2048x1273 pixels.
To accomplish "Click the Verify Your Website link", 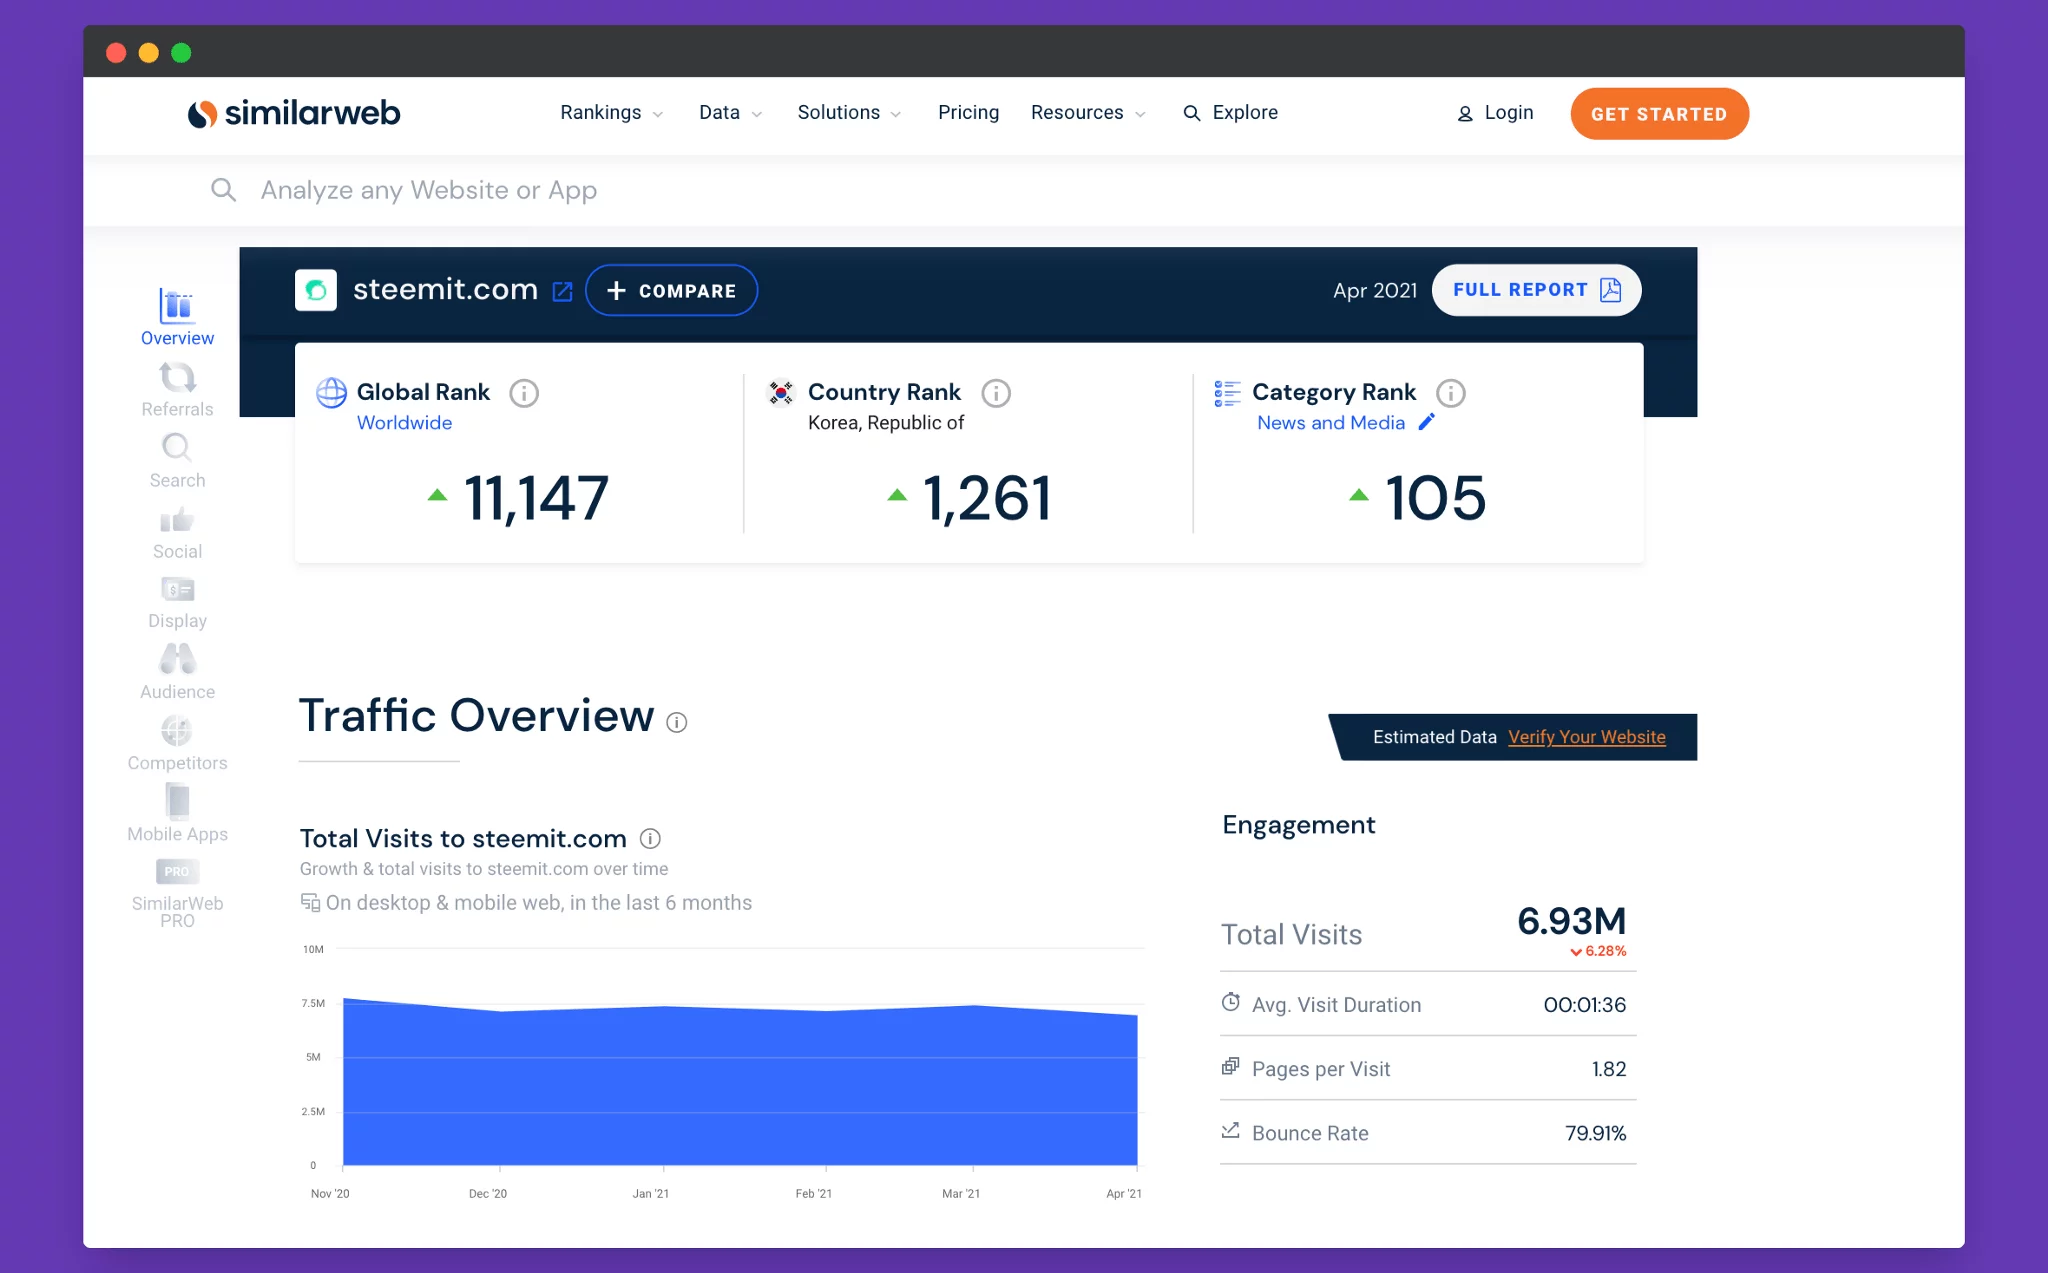I will [x=1586, y=737].
